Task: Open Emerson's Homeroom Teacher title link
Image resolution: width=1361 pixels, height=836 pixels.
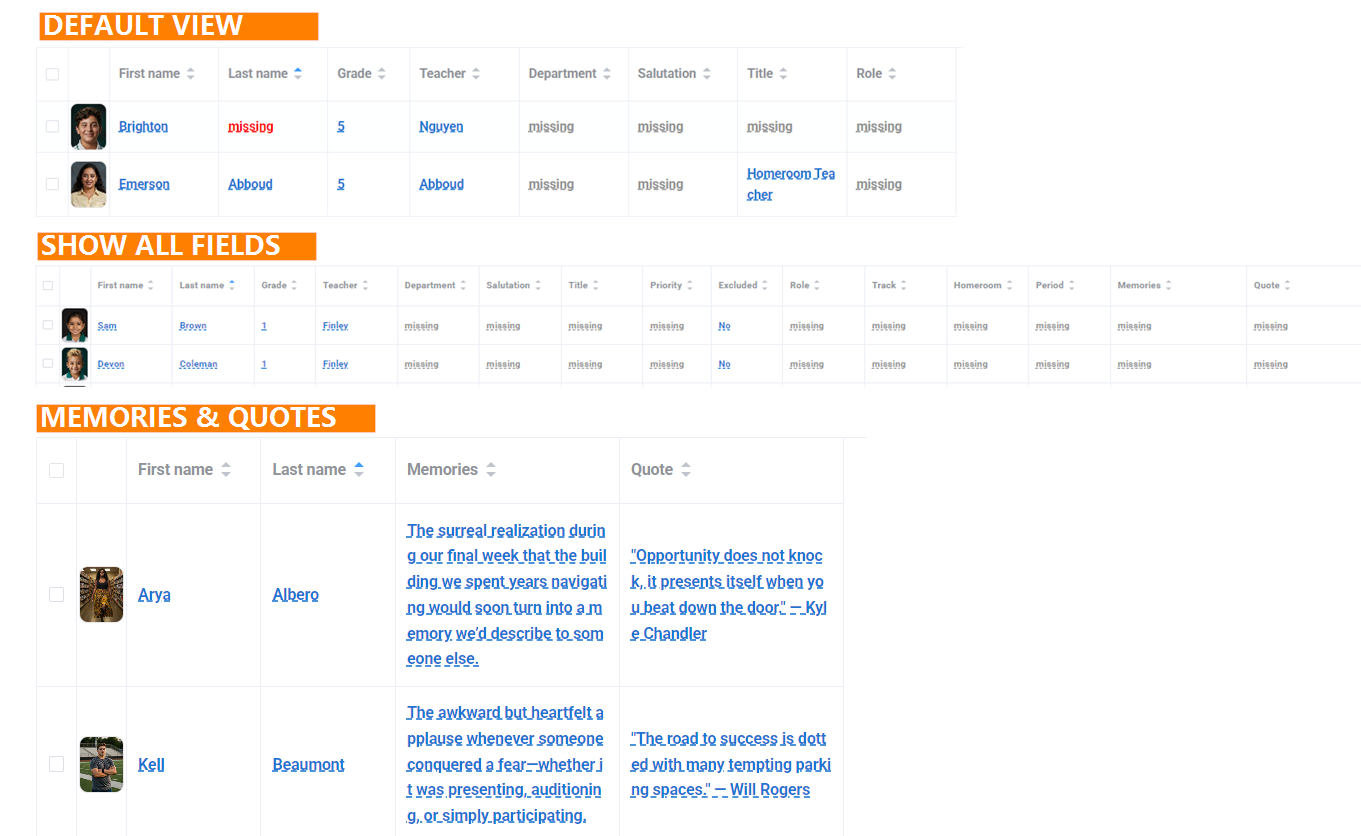Action: click(x=791, y=184)
